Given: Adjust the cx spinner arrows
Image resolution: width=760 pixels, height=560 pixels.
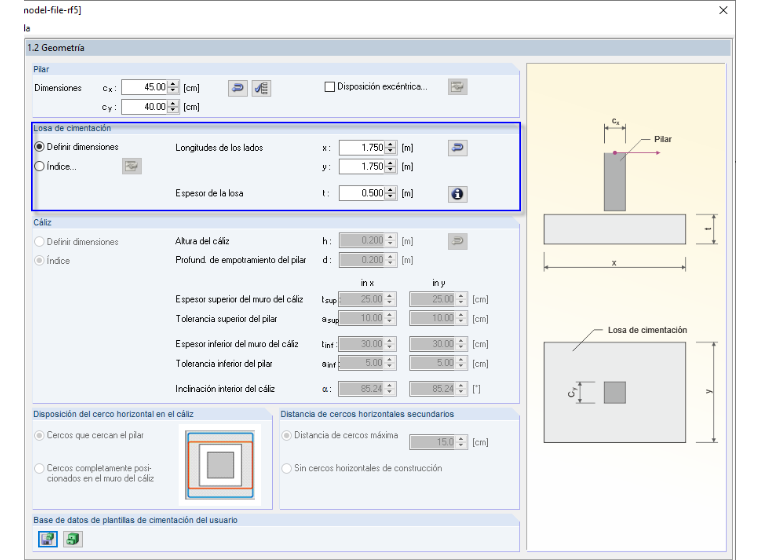Looking at the screenshot, I should coord(173,87).
